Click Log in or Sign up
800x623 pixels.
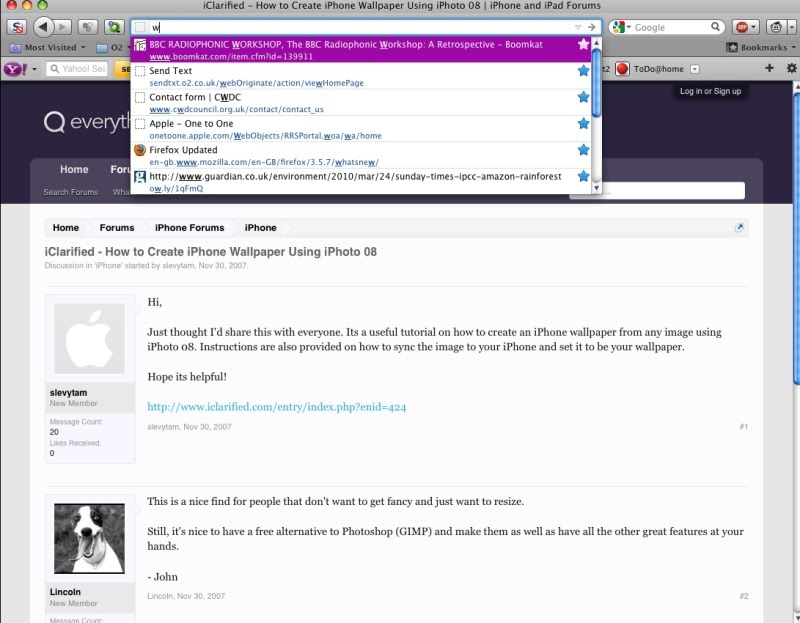pos(710,91)
